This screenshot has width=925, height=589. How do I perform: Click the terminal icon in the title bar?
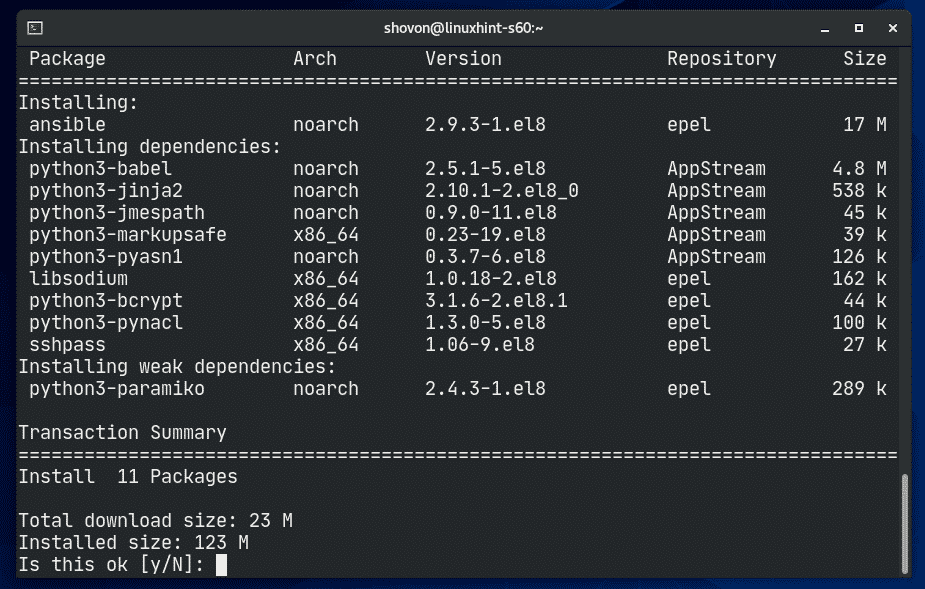35,28
